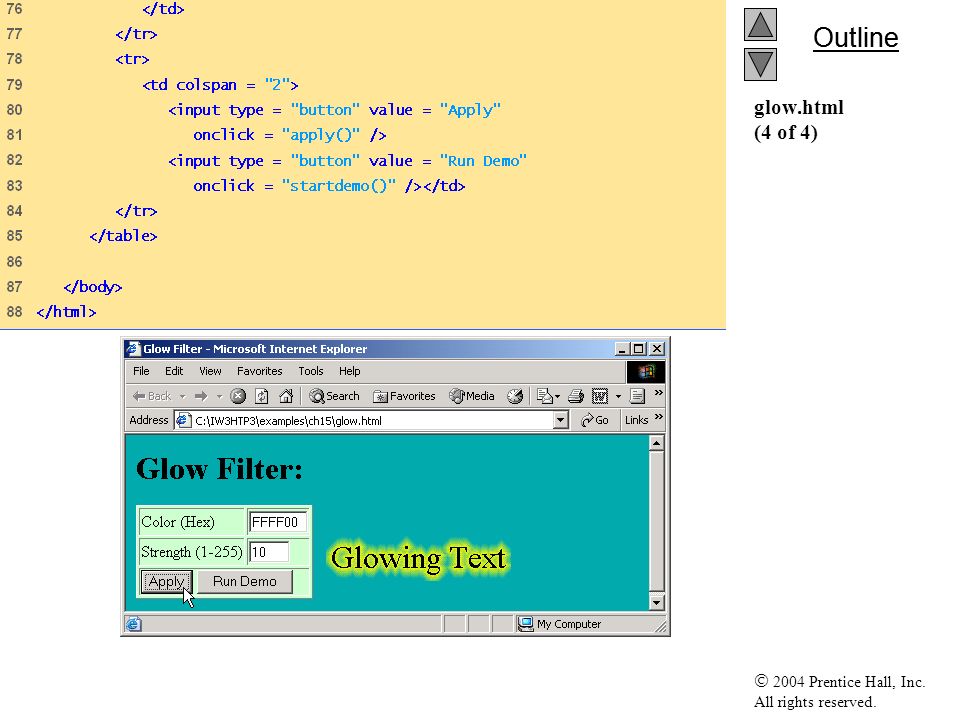Click the scrollbar up arrow

[656, 443]
